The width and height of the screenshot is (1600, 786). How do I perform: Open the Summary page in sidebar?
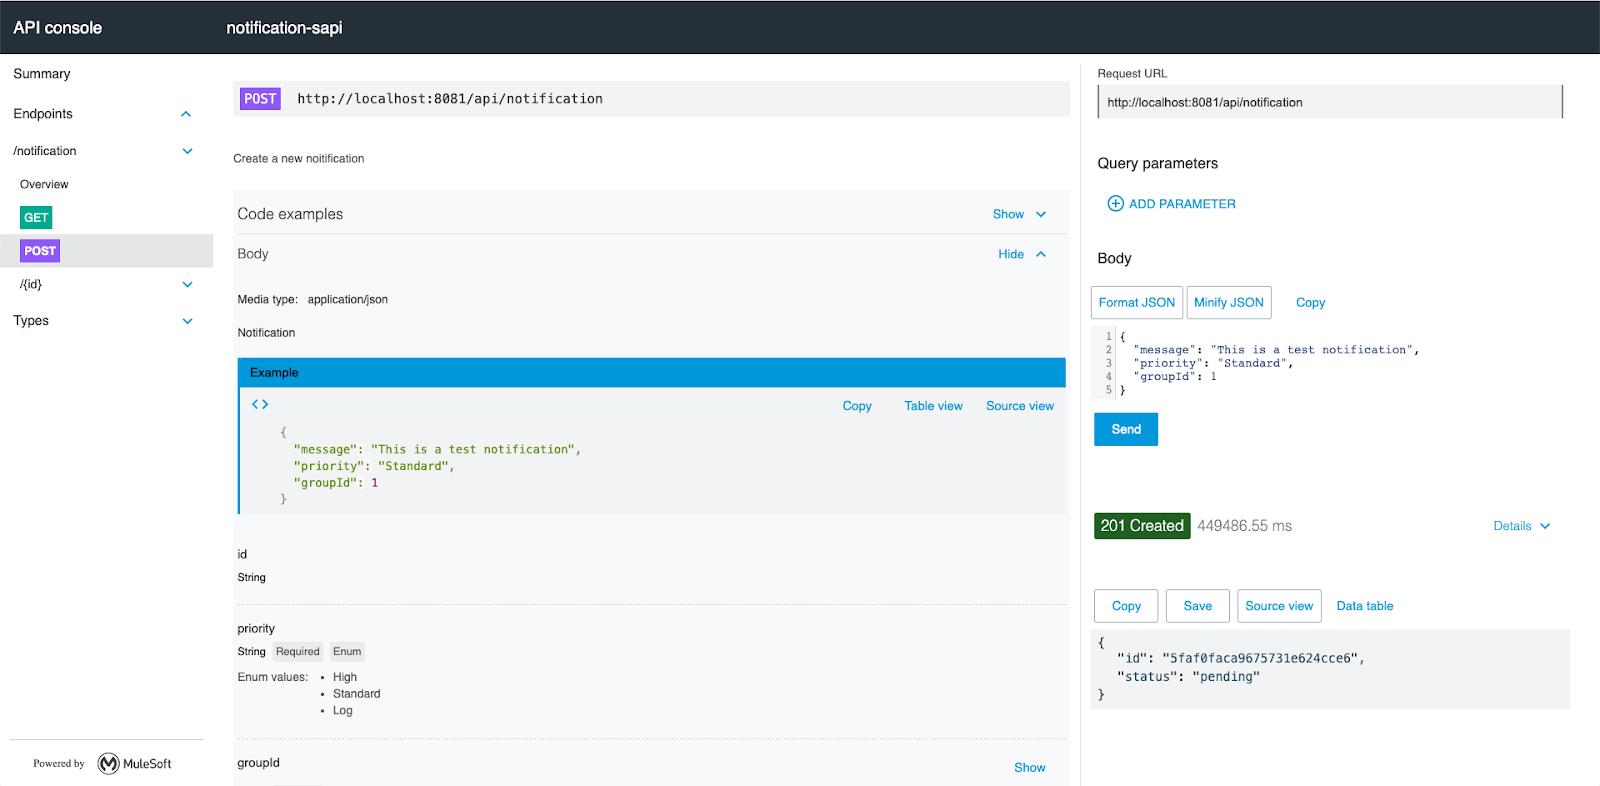click(42, 74)
